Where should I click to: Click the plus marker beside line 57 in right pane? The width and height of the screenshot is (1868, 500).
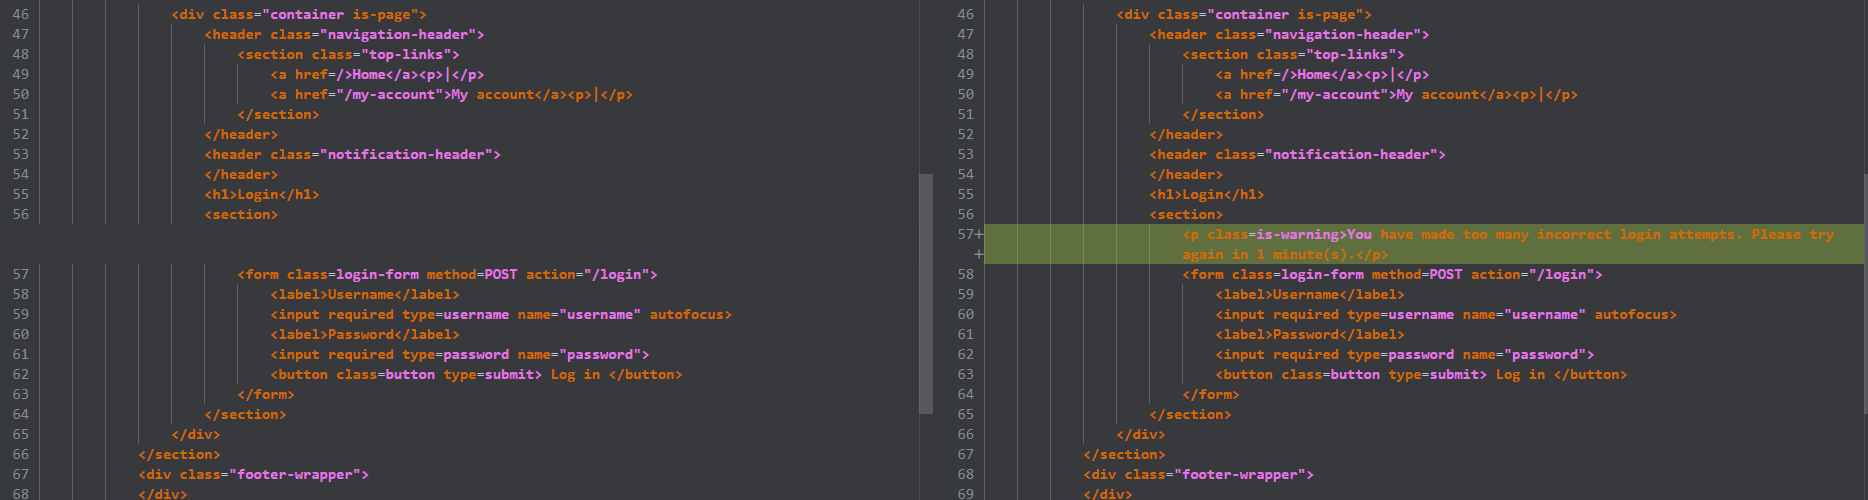979,235
